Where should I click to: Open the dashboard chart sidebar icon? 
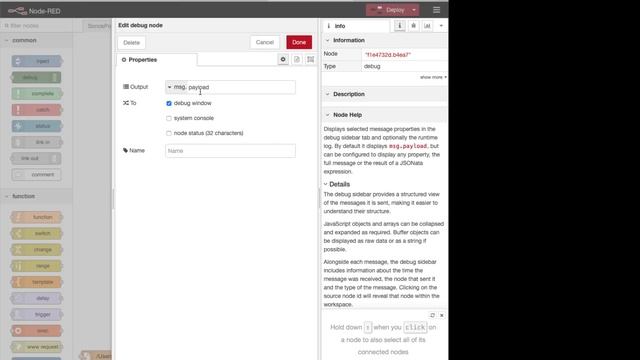[427, 26]
